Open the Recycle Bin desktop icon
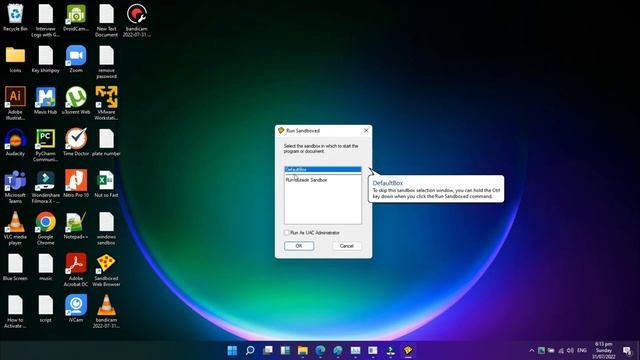Screen dimensions: 640x360 [x=15, y=18]
